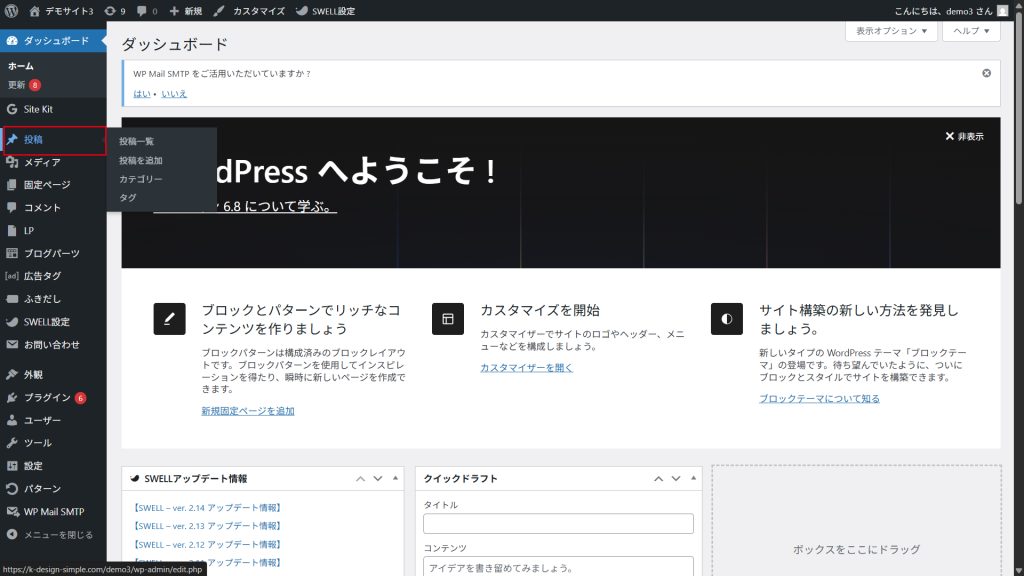Collapse the sidebar with メニューを閉じる
Screen dimensions: 1024x576
[x=58, y=535]
